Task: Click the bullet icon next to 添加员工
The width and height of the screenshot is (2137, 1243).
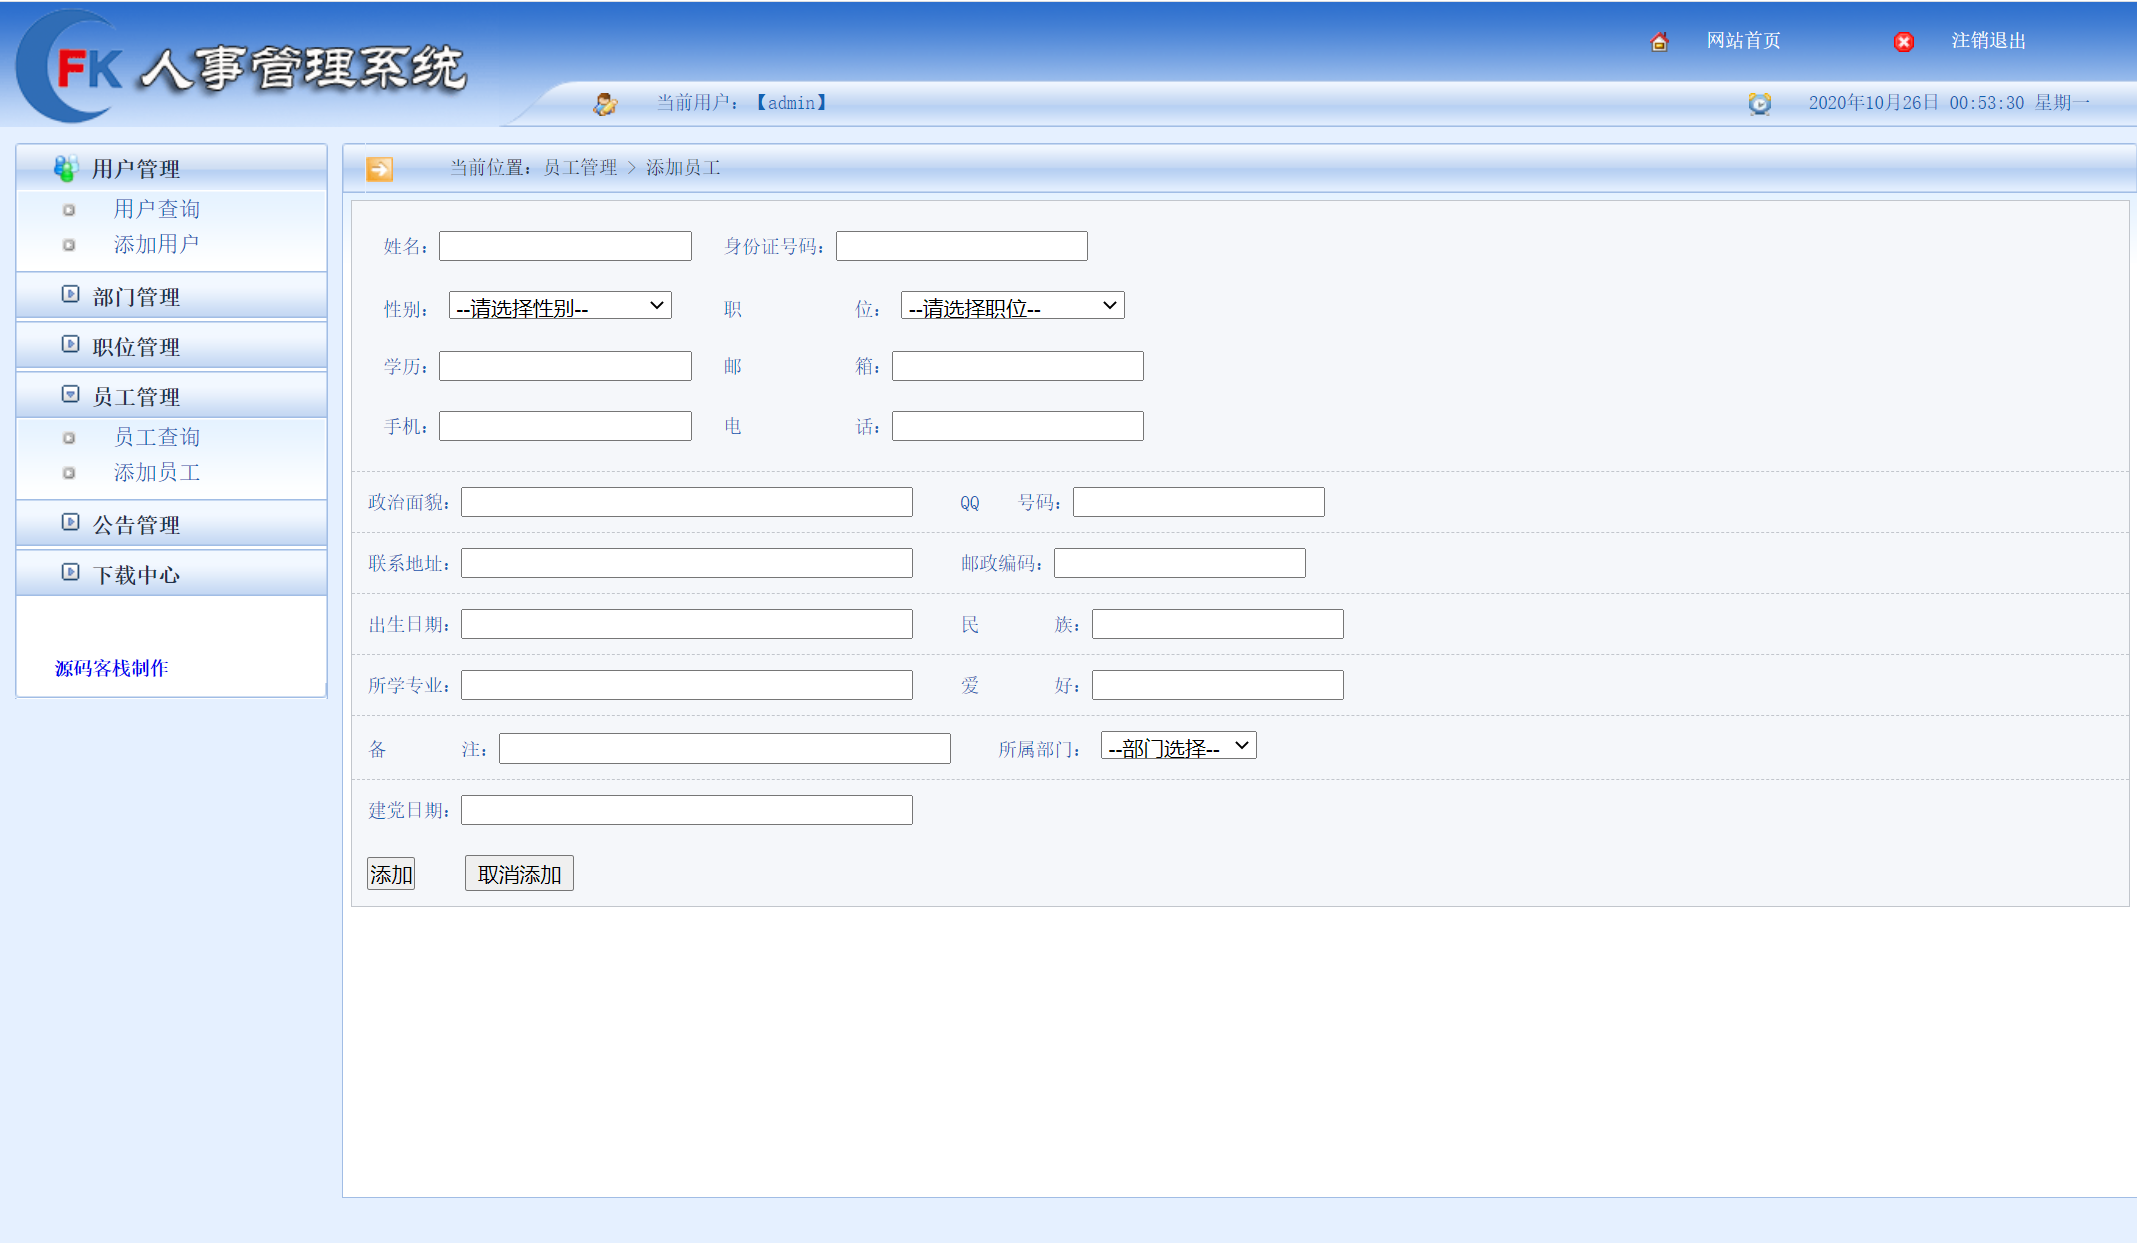Action: pos(69,473)
